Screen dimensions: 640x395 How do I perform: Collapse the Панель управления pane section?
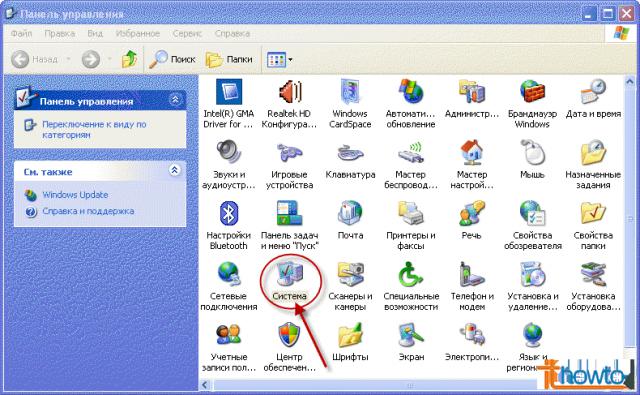click(175, 99)
